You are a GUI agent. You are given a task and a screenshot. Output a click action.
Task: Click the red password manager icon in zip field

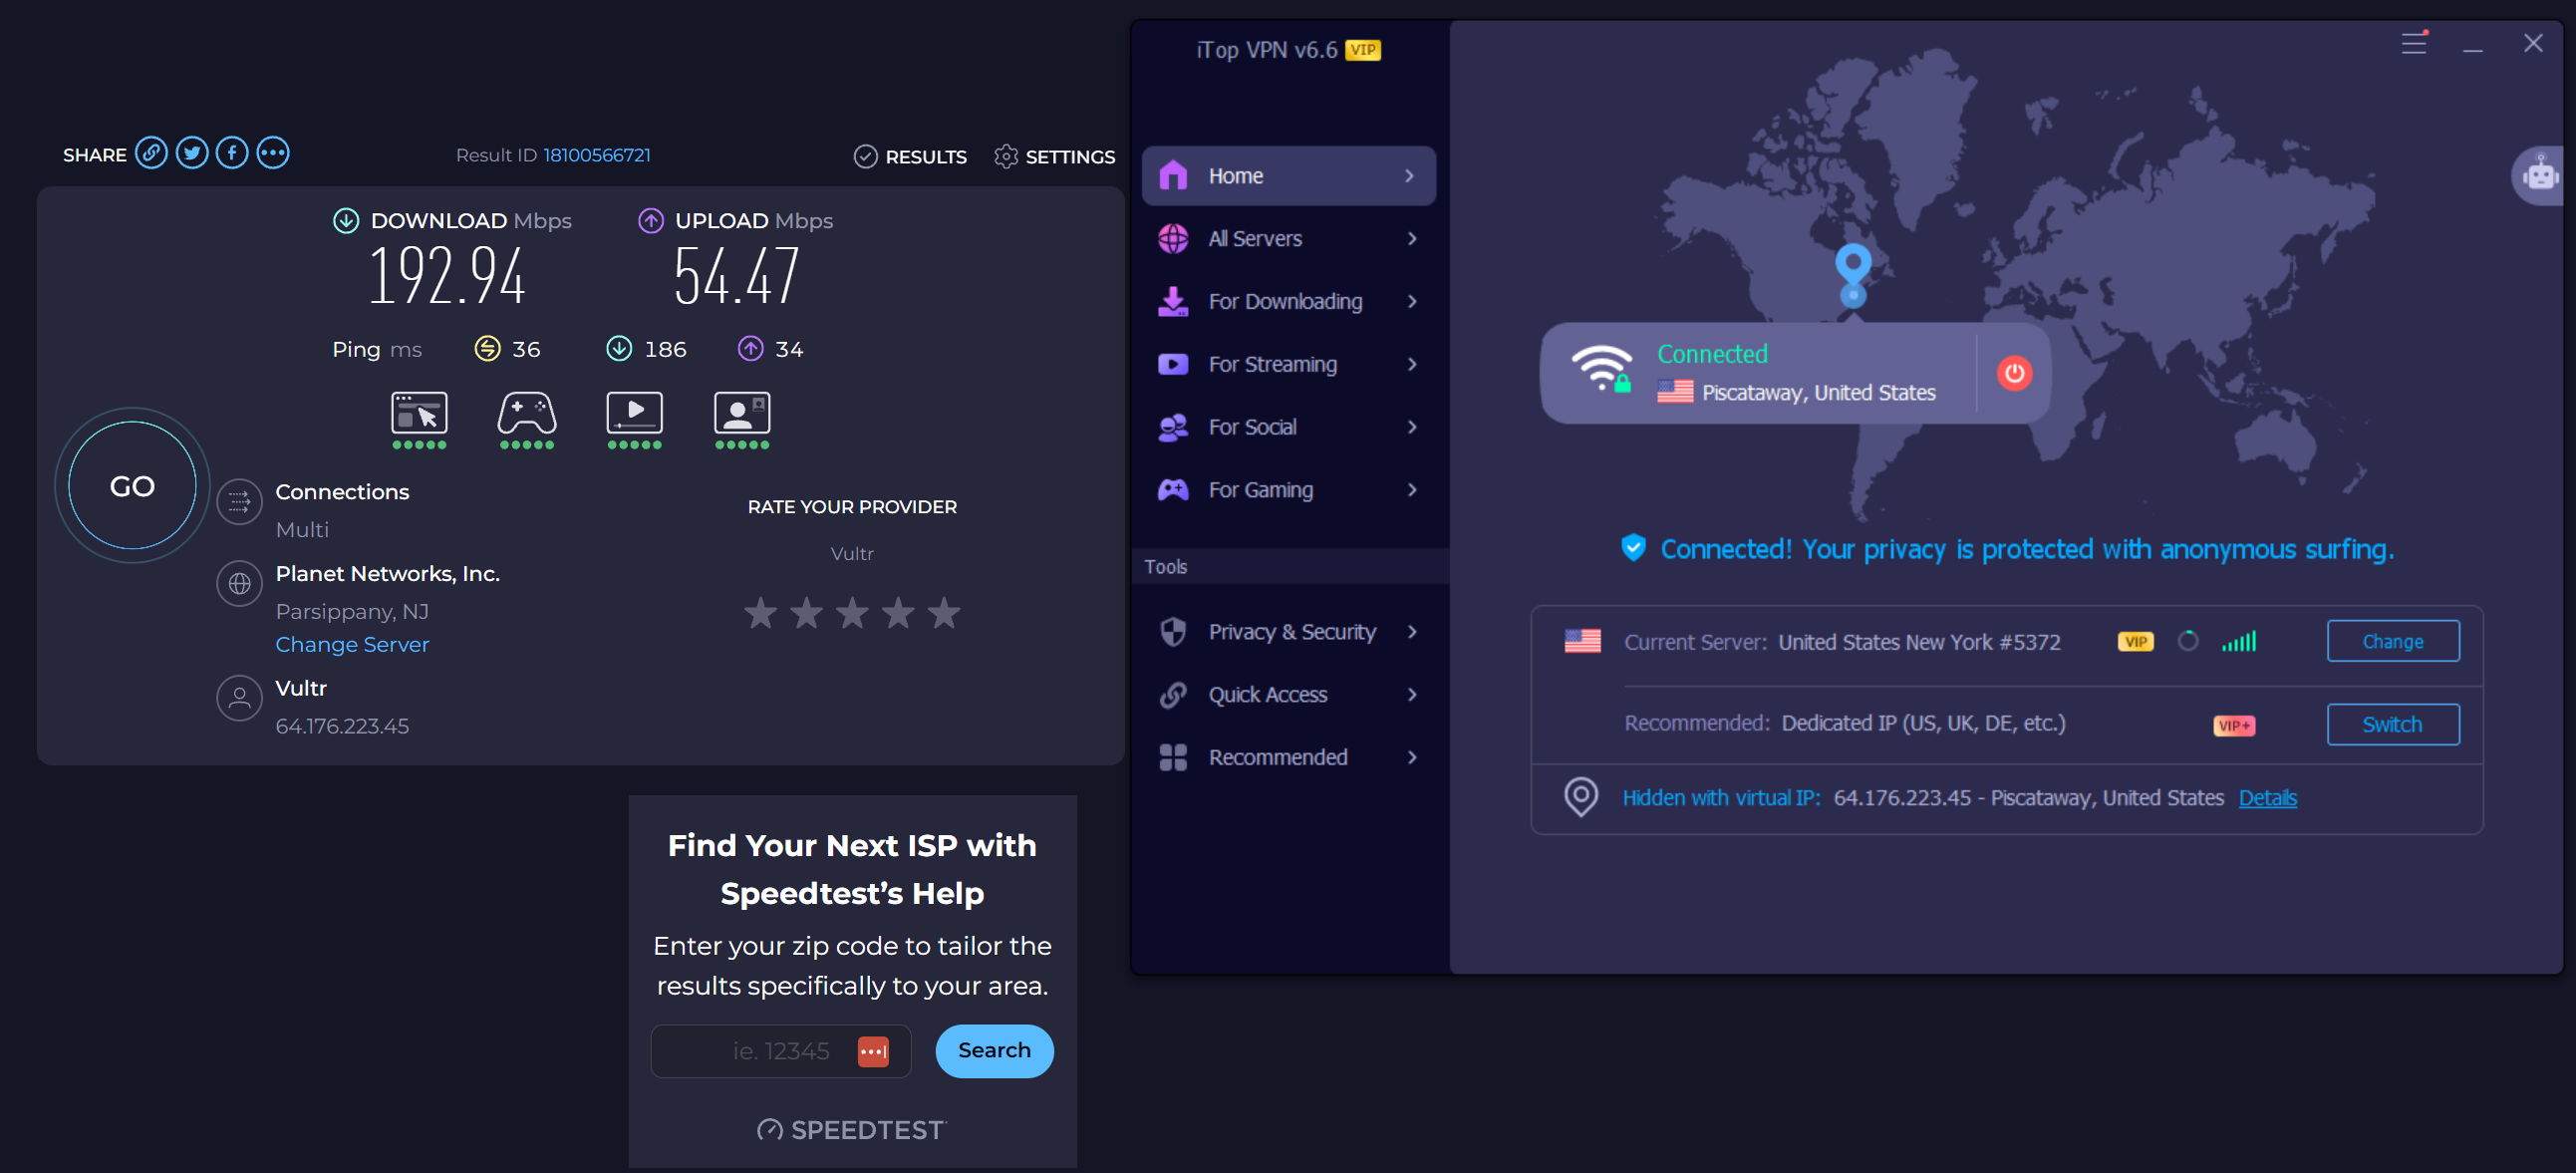[x=873, y=1052]
